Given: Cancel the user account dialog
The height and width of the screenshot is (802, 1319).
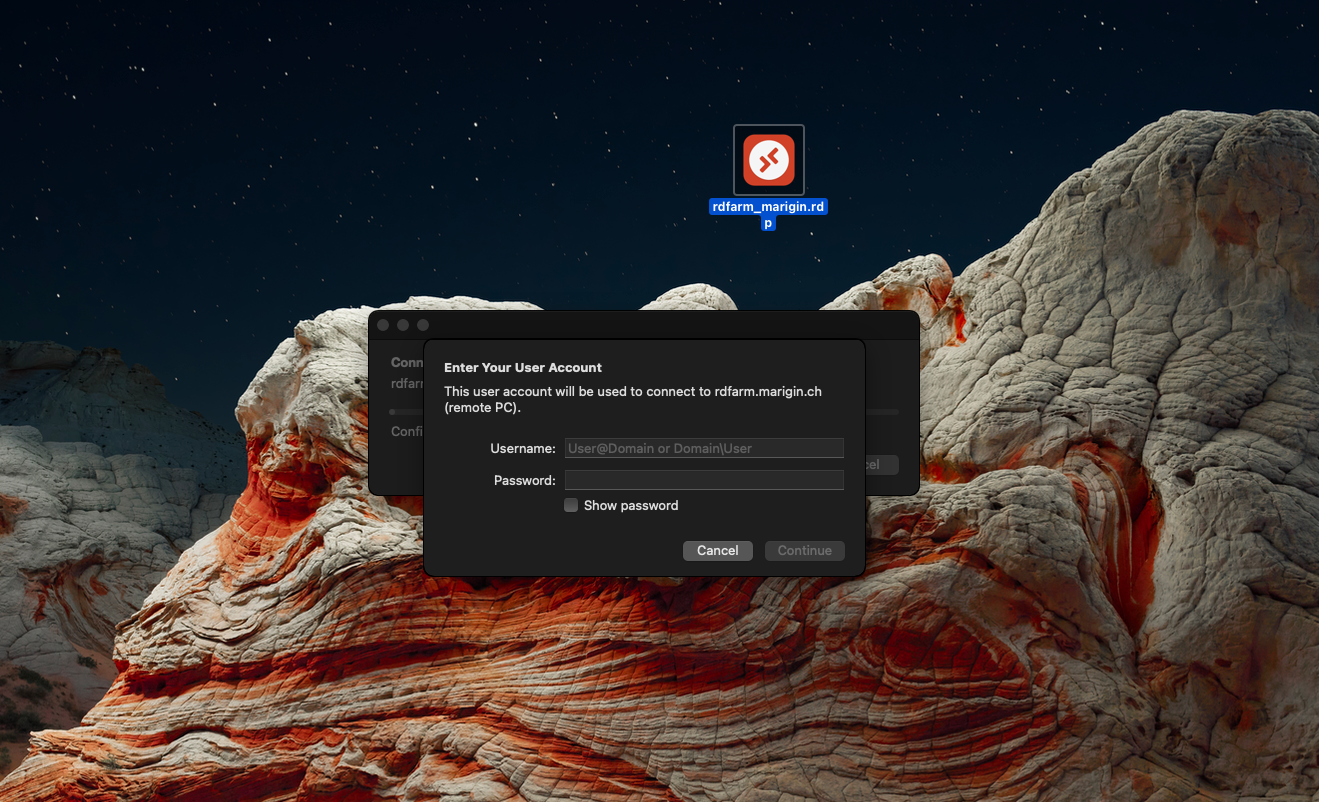Looking at the screenshot, I should [717, 550].
